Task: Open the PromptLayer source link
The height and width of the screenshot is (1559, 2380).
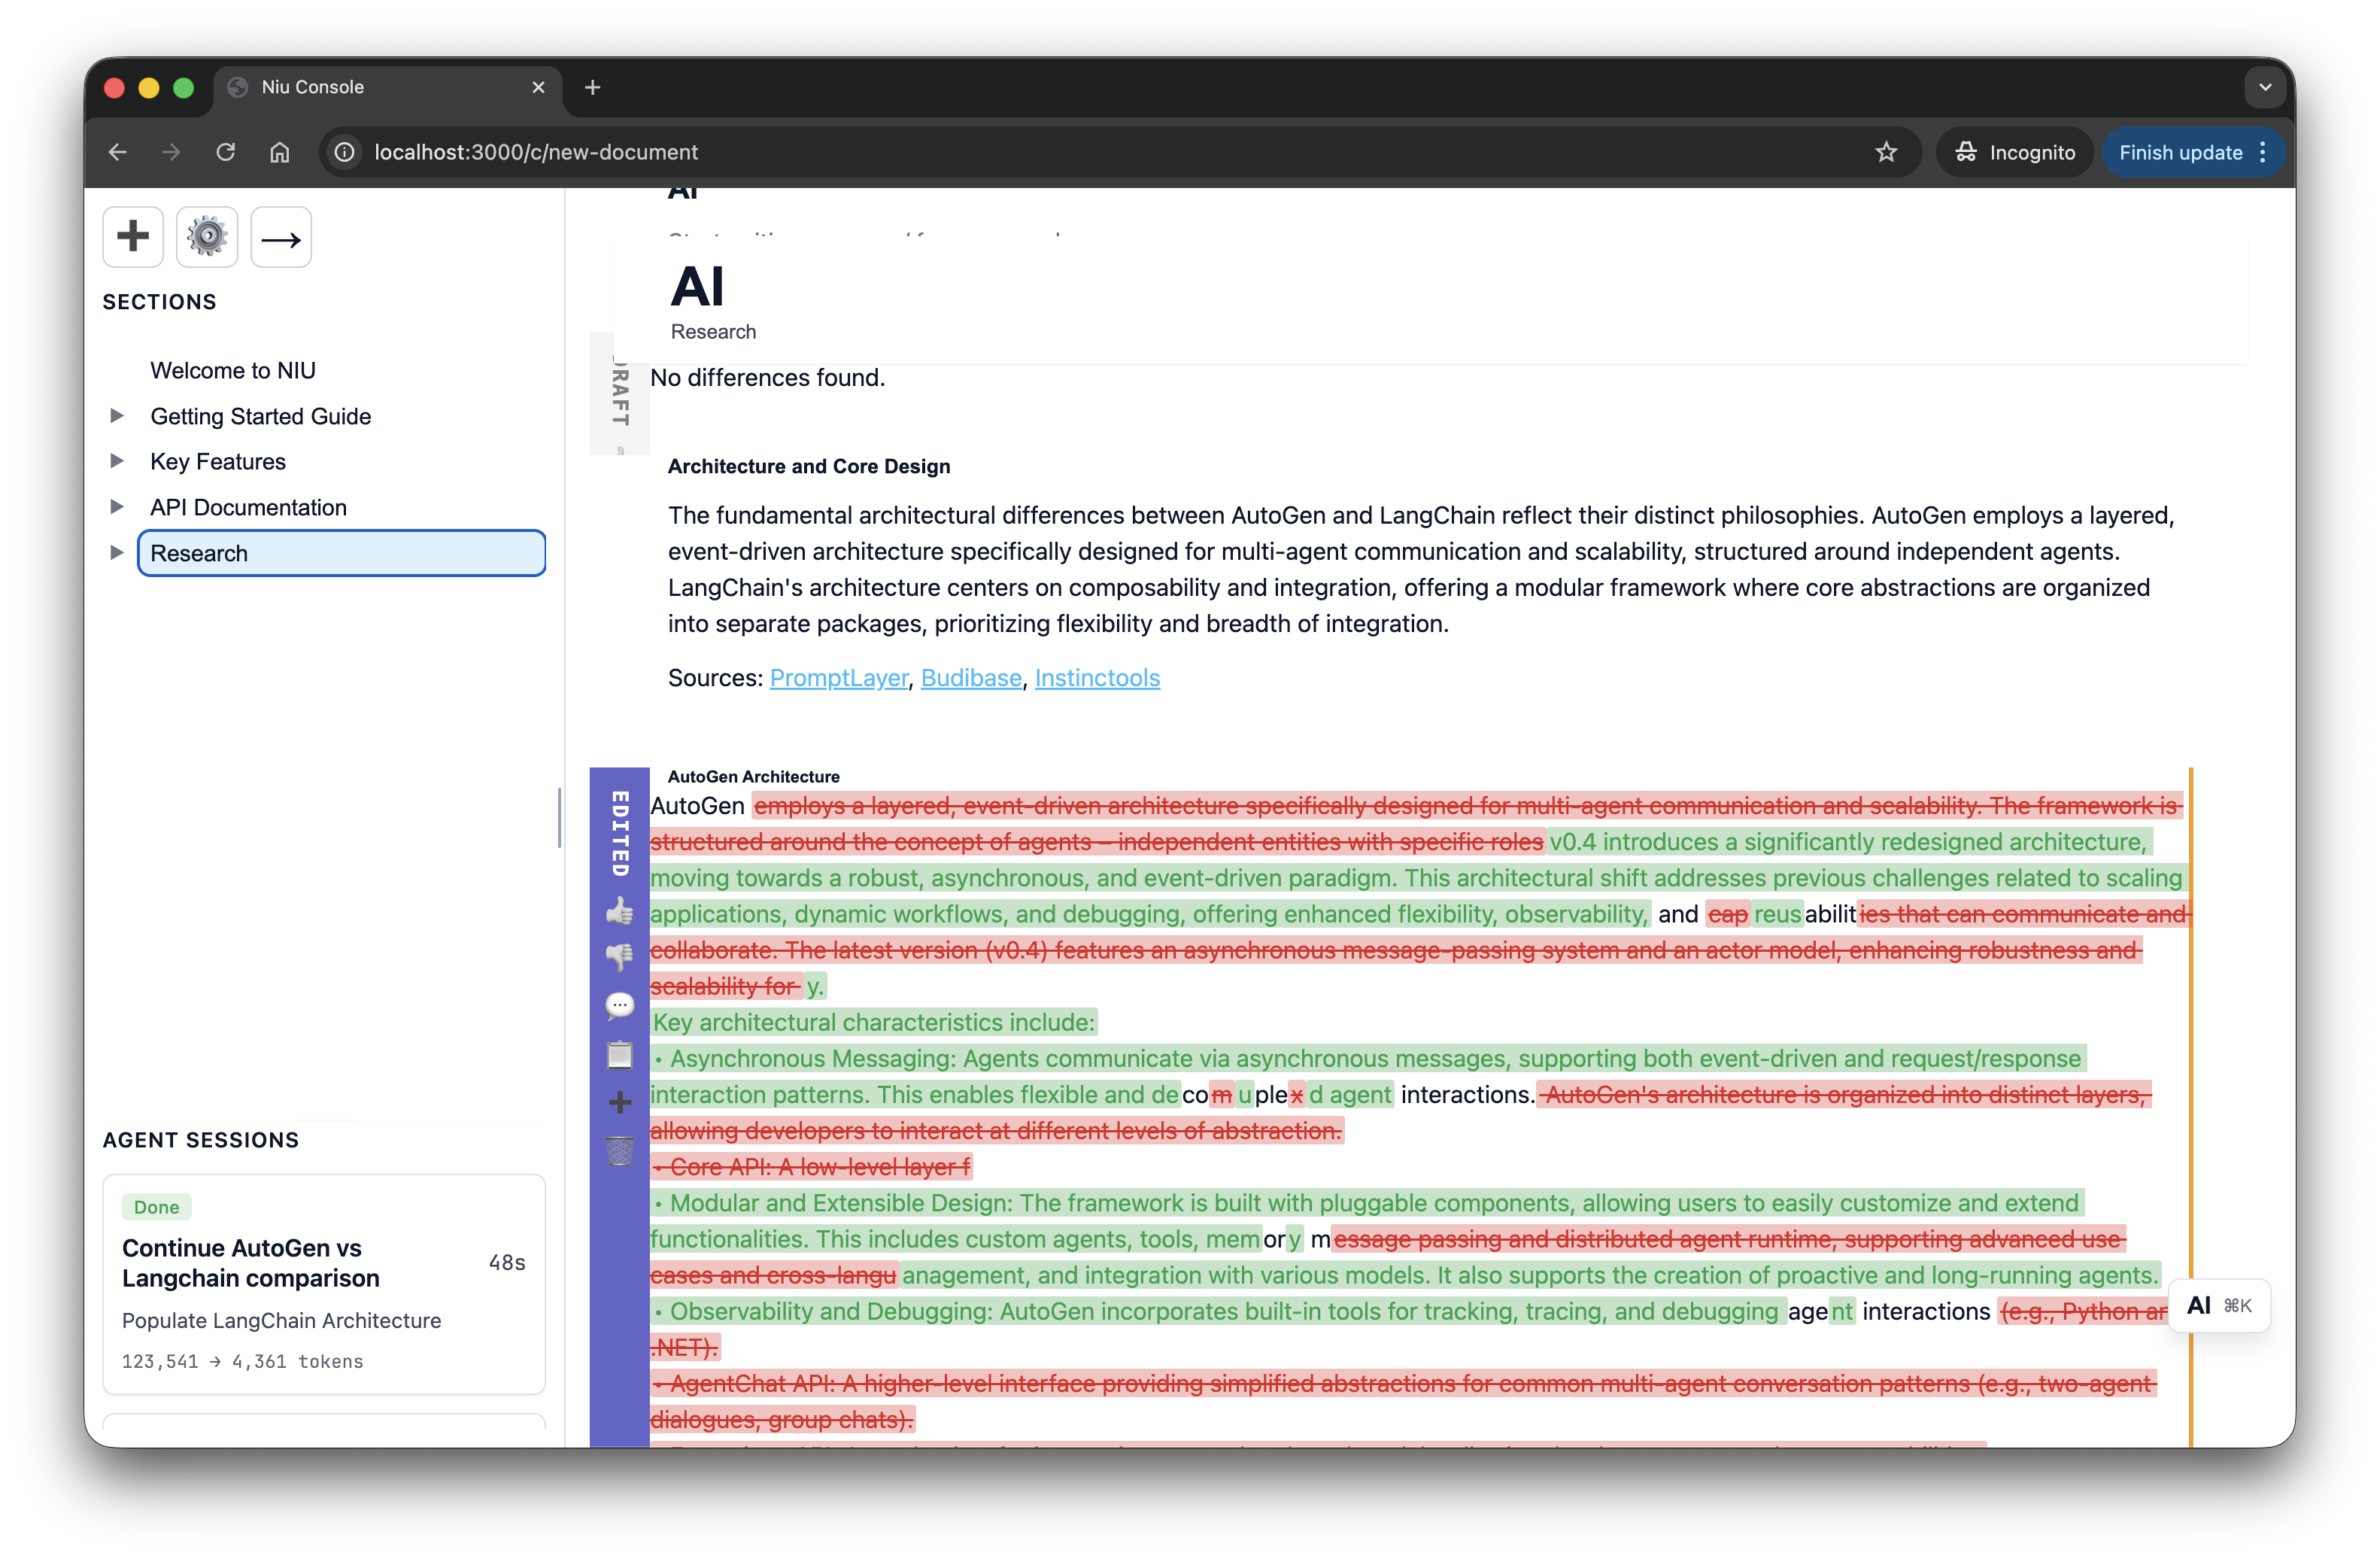Action: 838,678
